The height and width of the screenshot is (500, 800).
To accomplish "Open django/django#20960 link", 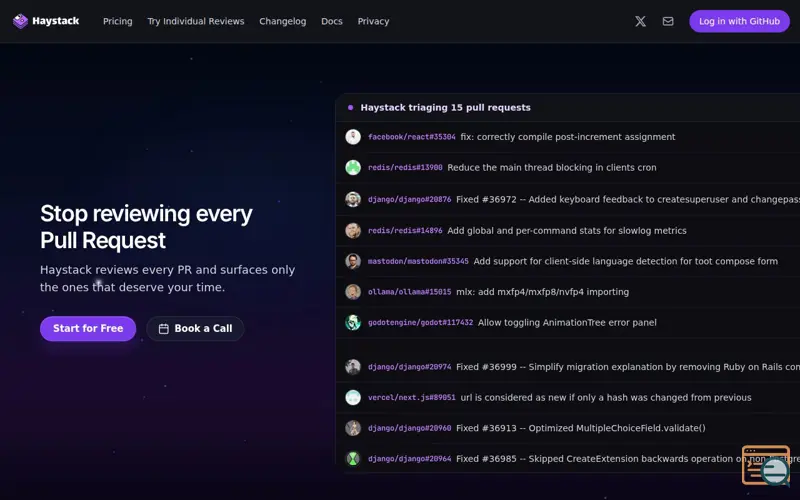I will click(410, 428).
